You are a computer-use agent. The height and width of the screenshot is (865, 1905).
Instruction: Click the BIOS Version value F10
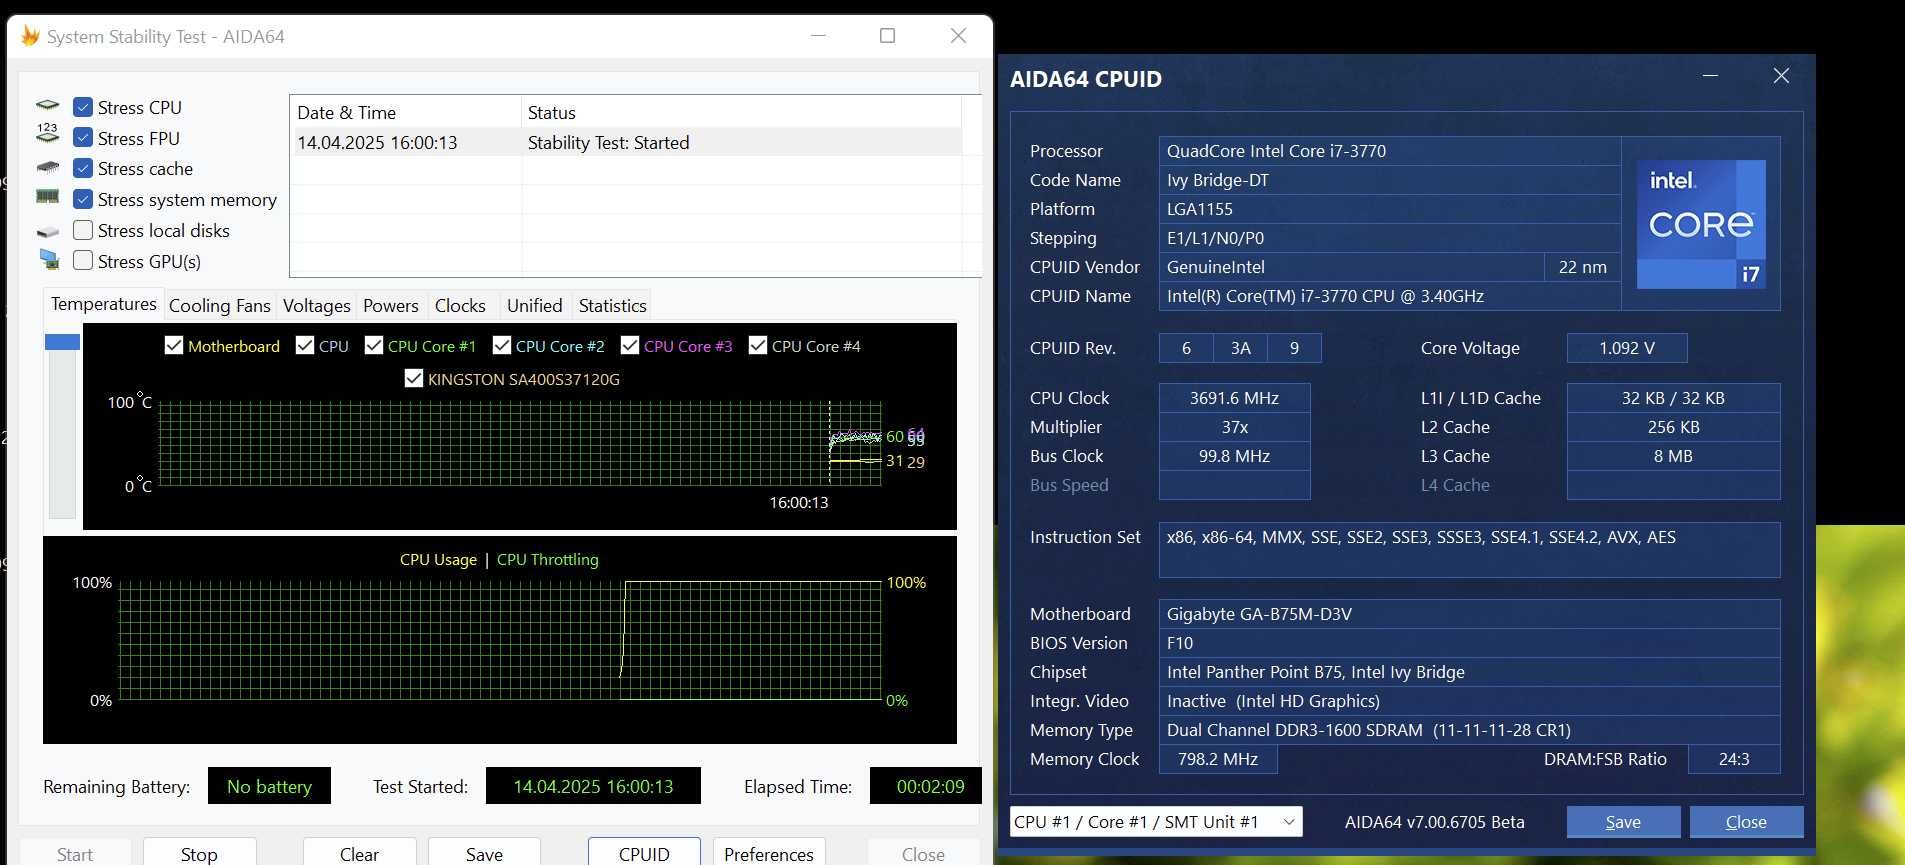1469,643
